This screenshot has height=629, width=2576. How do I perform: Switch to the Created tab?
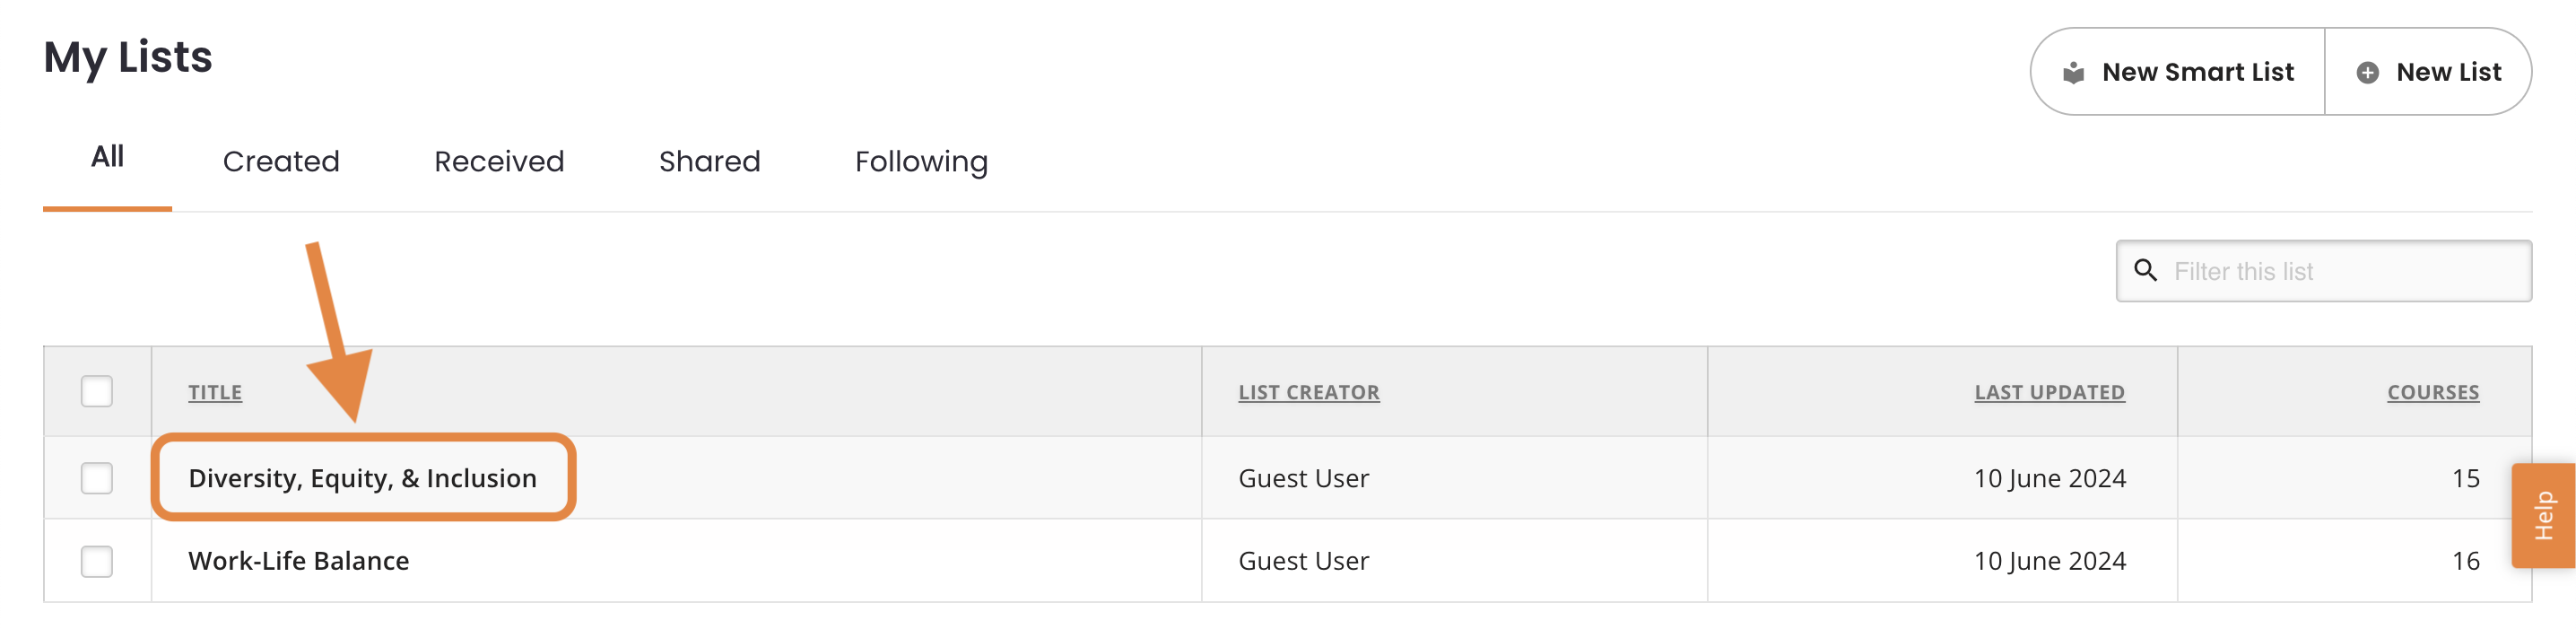click(281, 161)
